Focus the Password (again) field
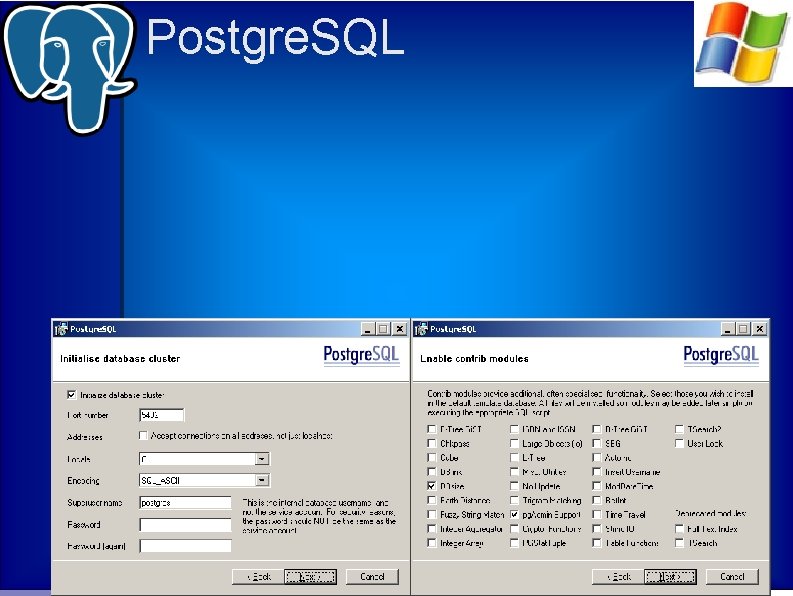The width and height of the screenshot is (793, 596). (x=185, y=546)
